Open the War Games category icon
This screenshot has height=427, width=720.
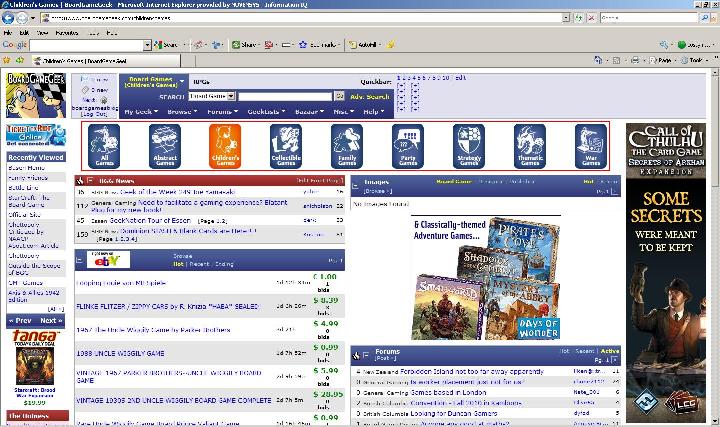(x=591, y=146)
